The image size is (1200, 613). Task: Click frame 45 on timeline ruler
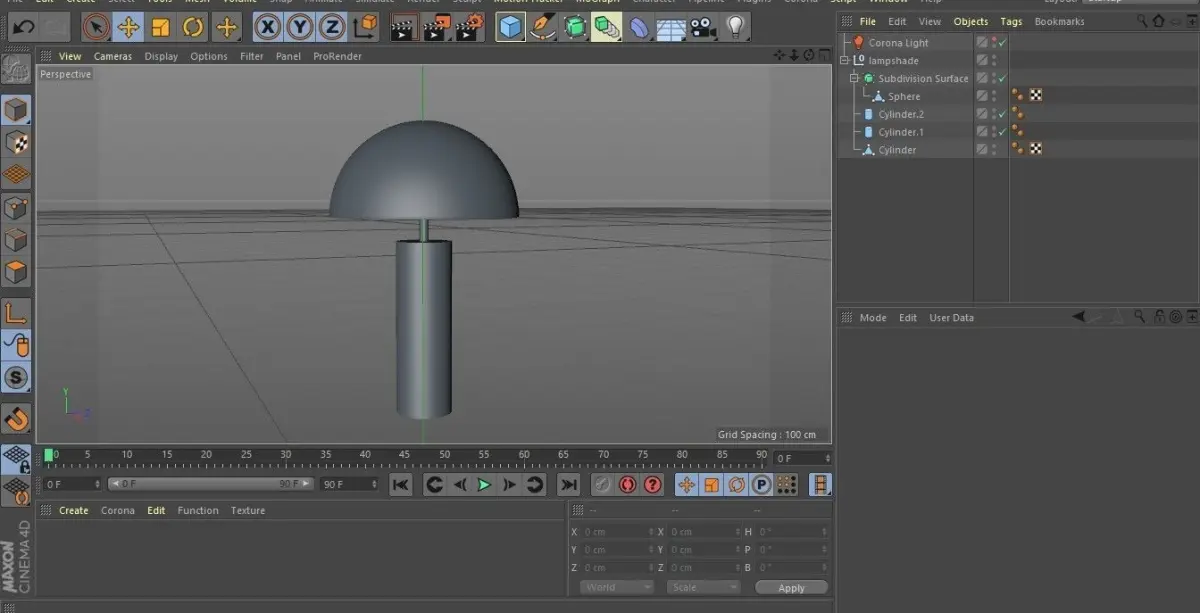pyautogui.click(x=404, y=457)
